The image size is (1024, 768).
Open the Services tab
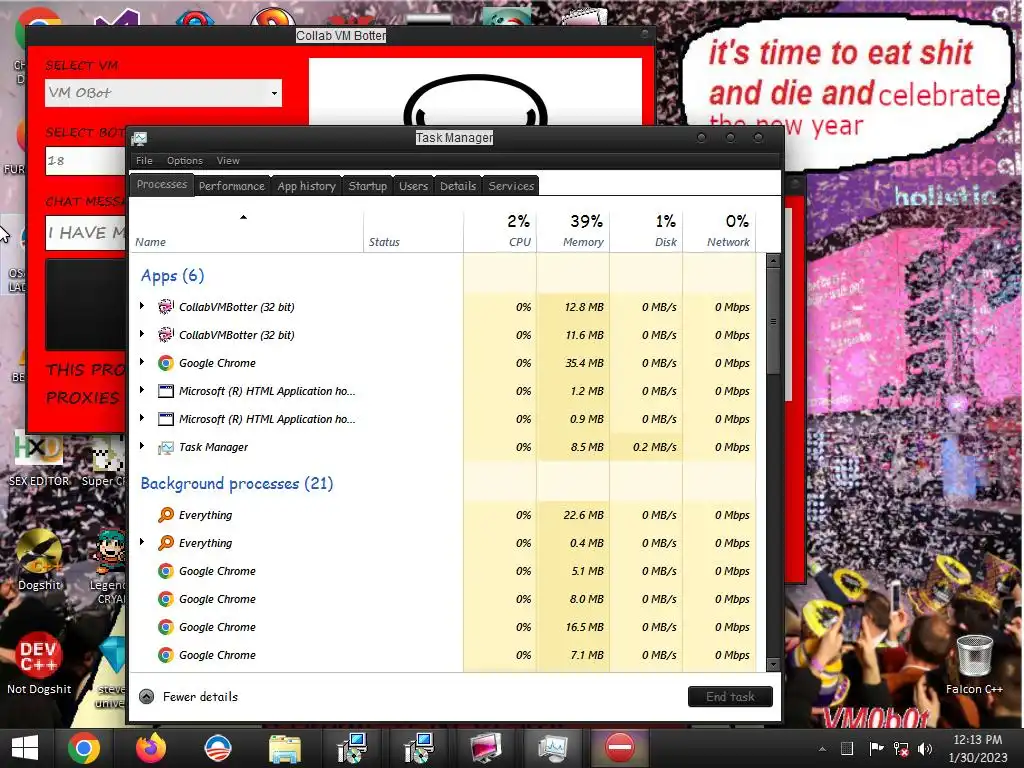[x=511, y=186]
